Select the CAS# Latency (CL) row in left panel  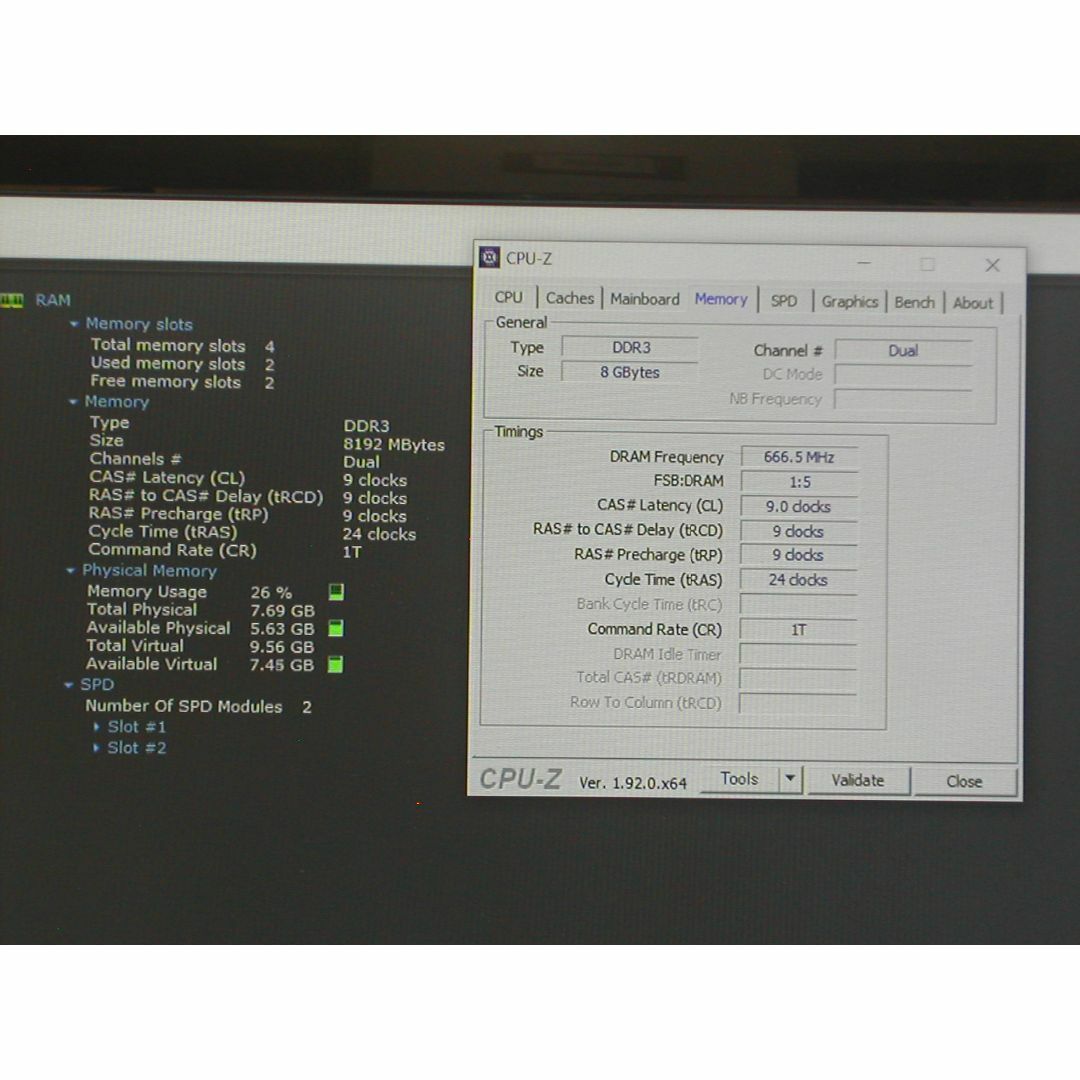tap(248, 479)
